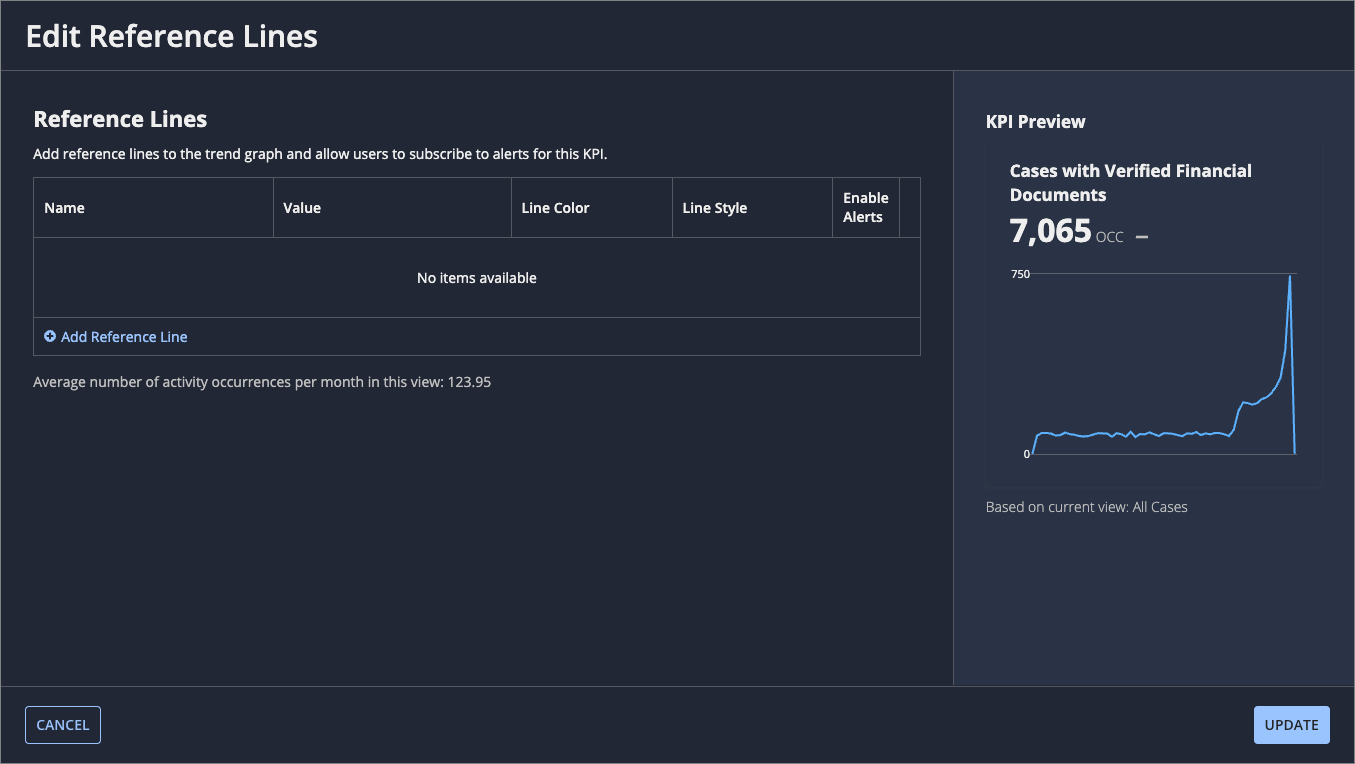Screen dimensions: 1355x764
Task: Click 'Based on current view: All Cases' text
Action: click(x=1087, y=507)
